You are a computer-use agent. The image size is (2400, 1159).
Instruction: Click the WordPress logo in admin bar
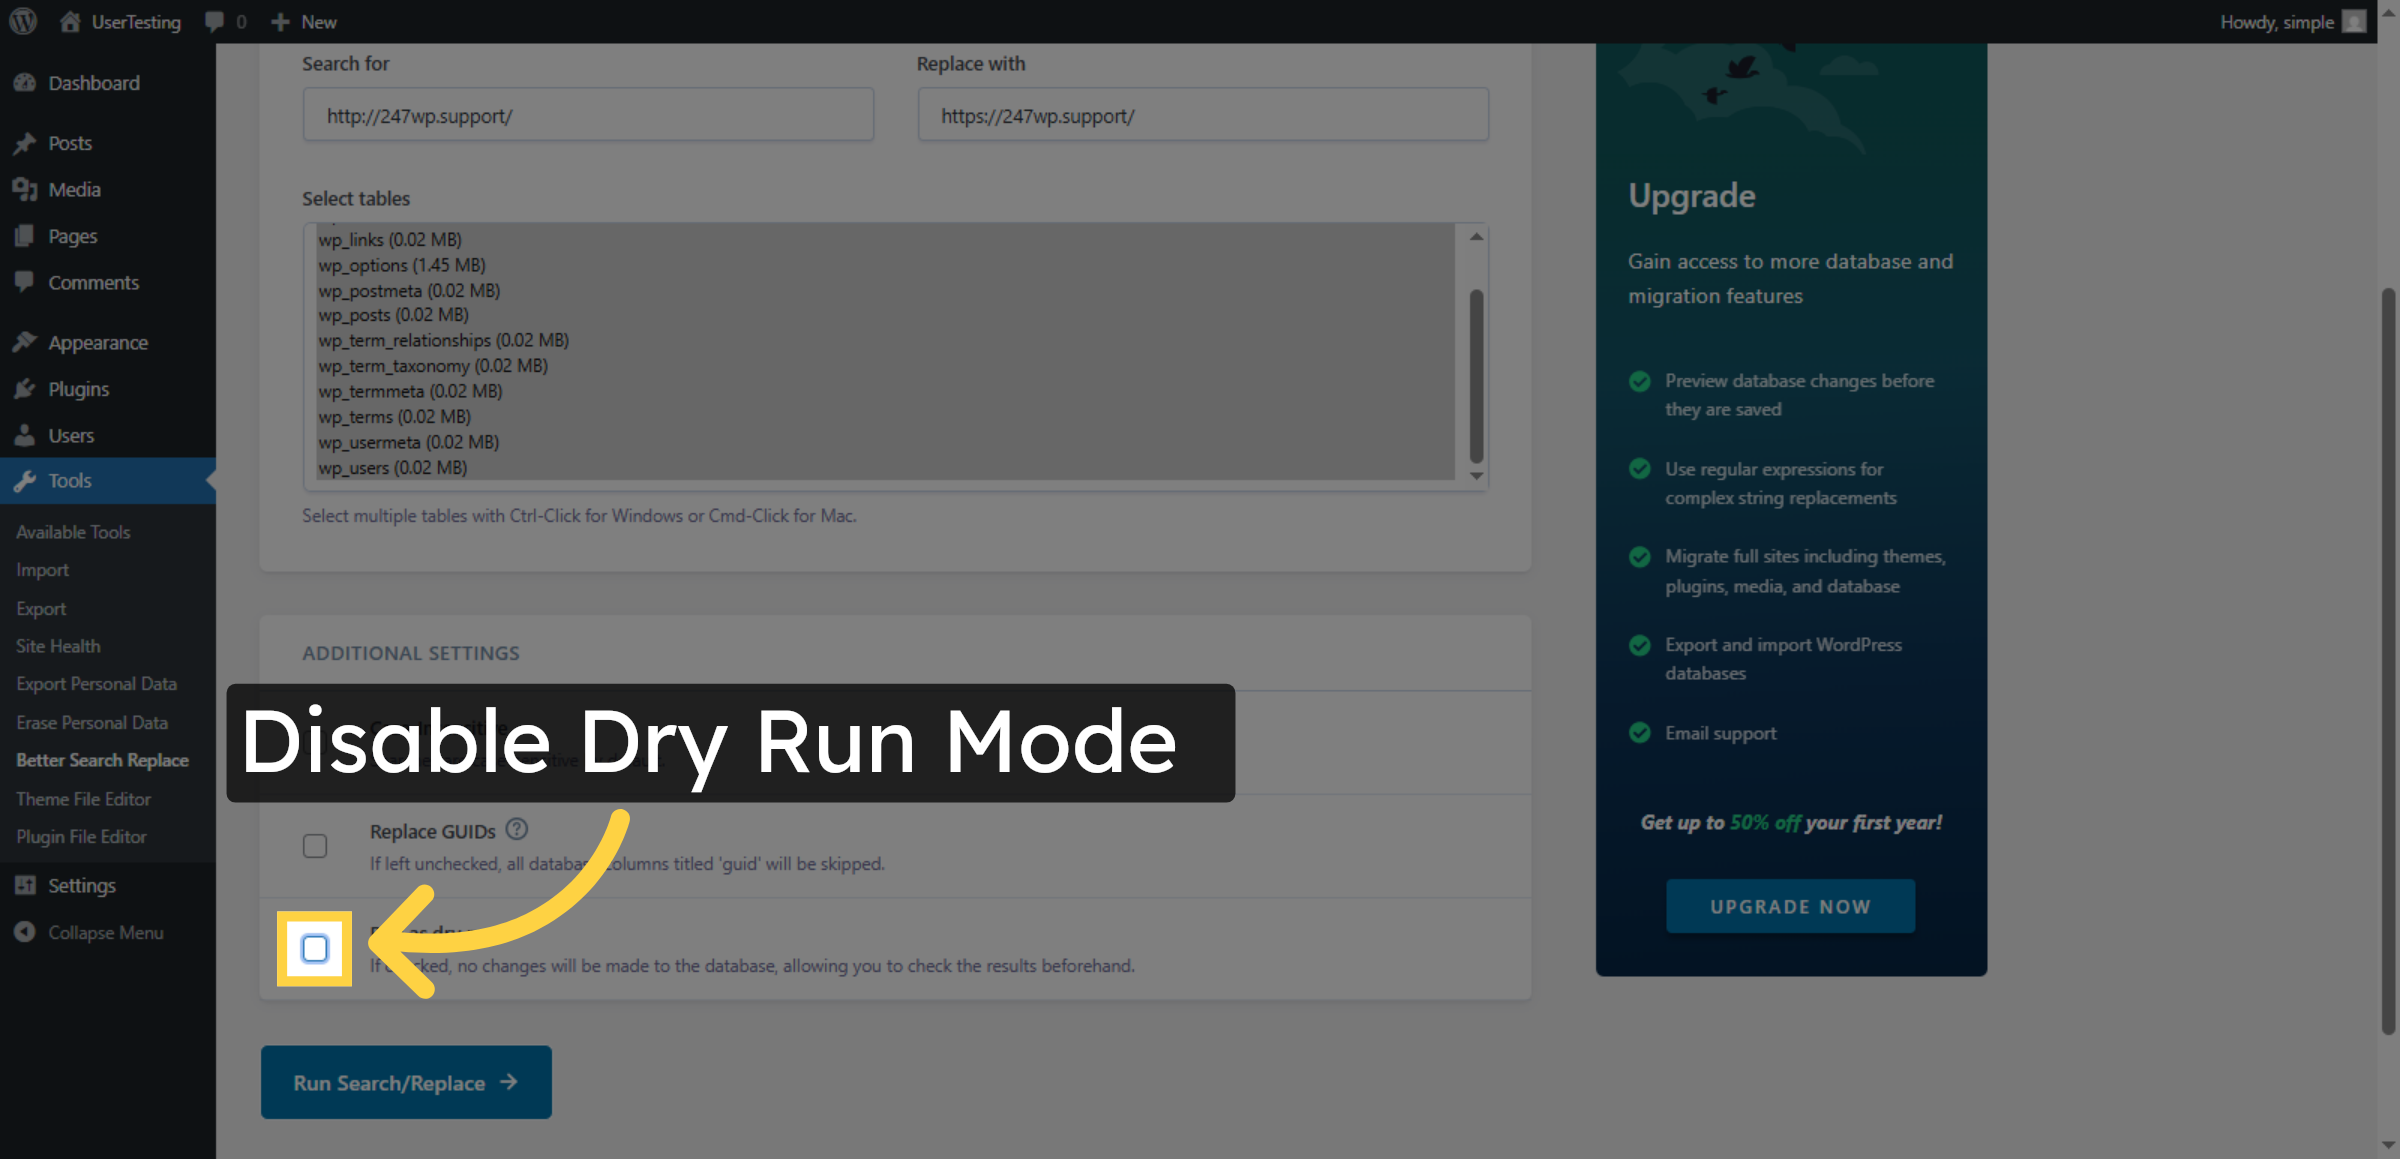(21, 21)
